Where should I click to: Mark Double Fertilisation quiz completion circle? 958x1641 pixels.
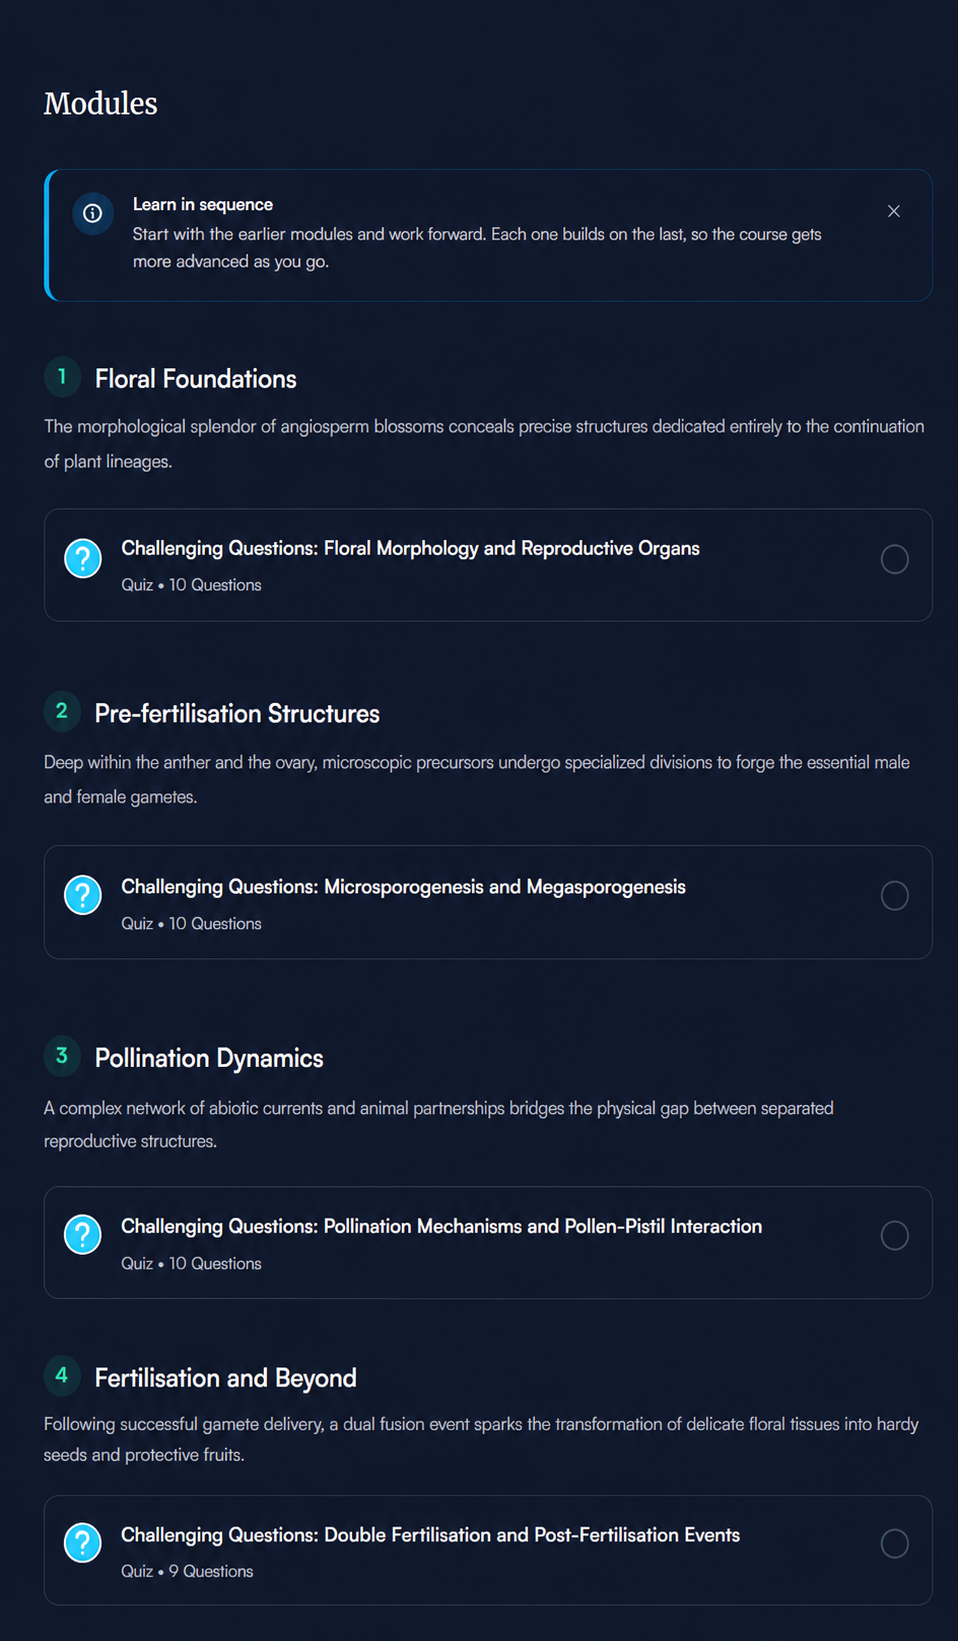[895, 1544]
